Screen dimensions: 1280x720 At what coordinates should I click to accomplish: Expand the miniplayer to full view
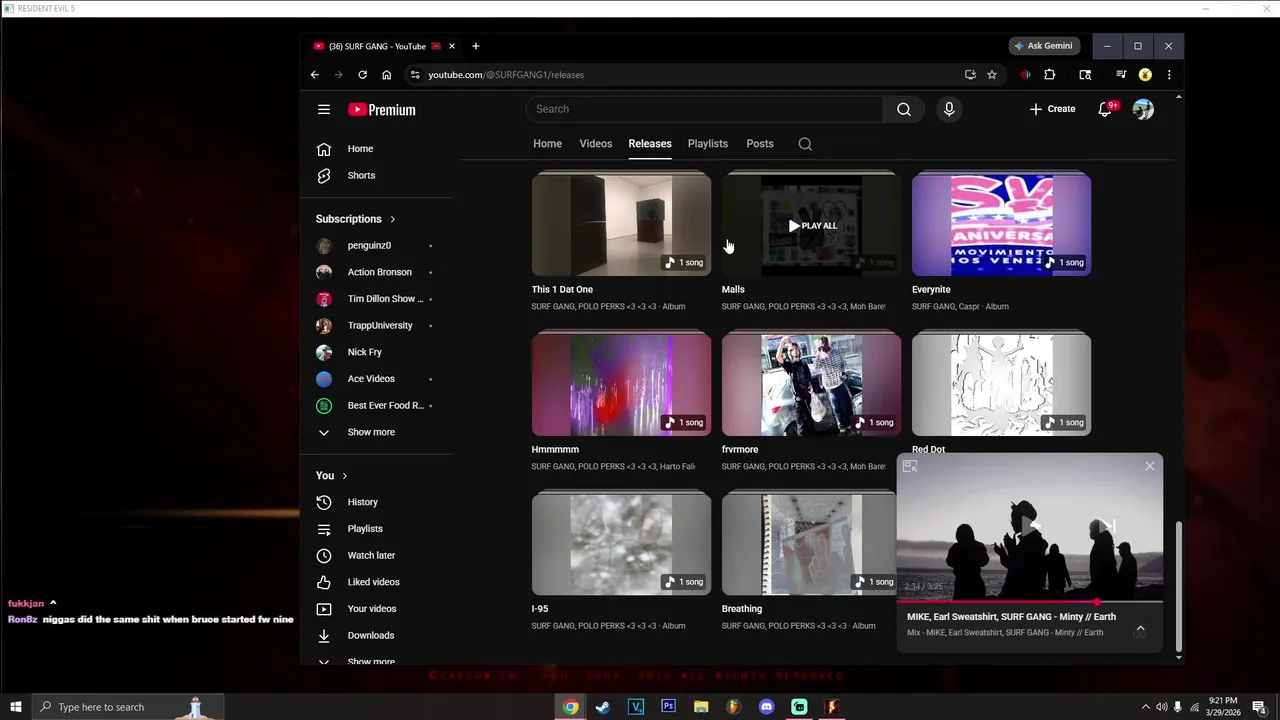pos(910,466)
